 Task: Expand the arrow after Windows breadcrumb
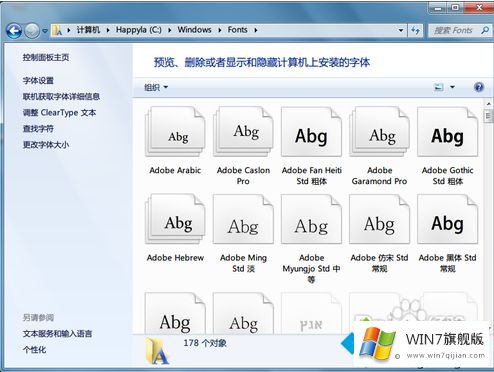click(220, 30)
